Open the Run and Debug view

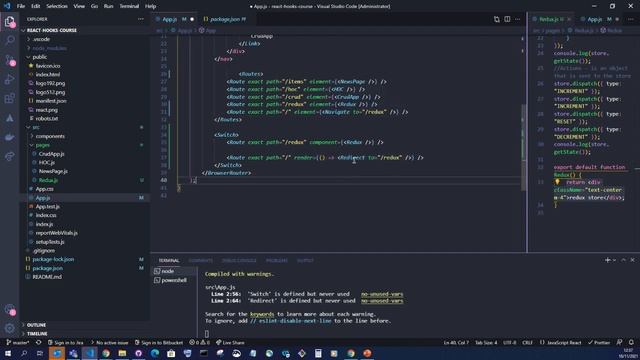9,79
